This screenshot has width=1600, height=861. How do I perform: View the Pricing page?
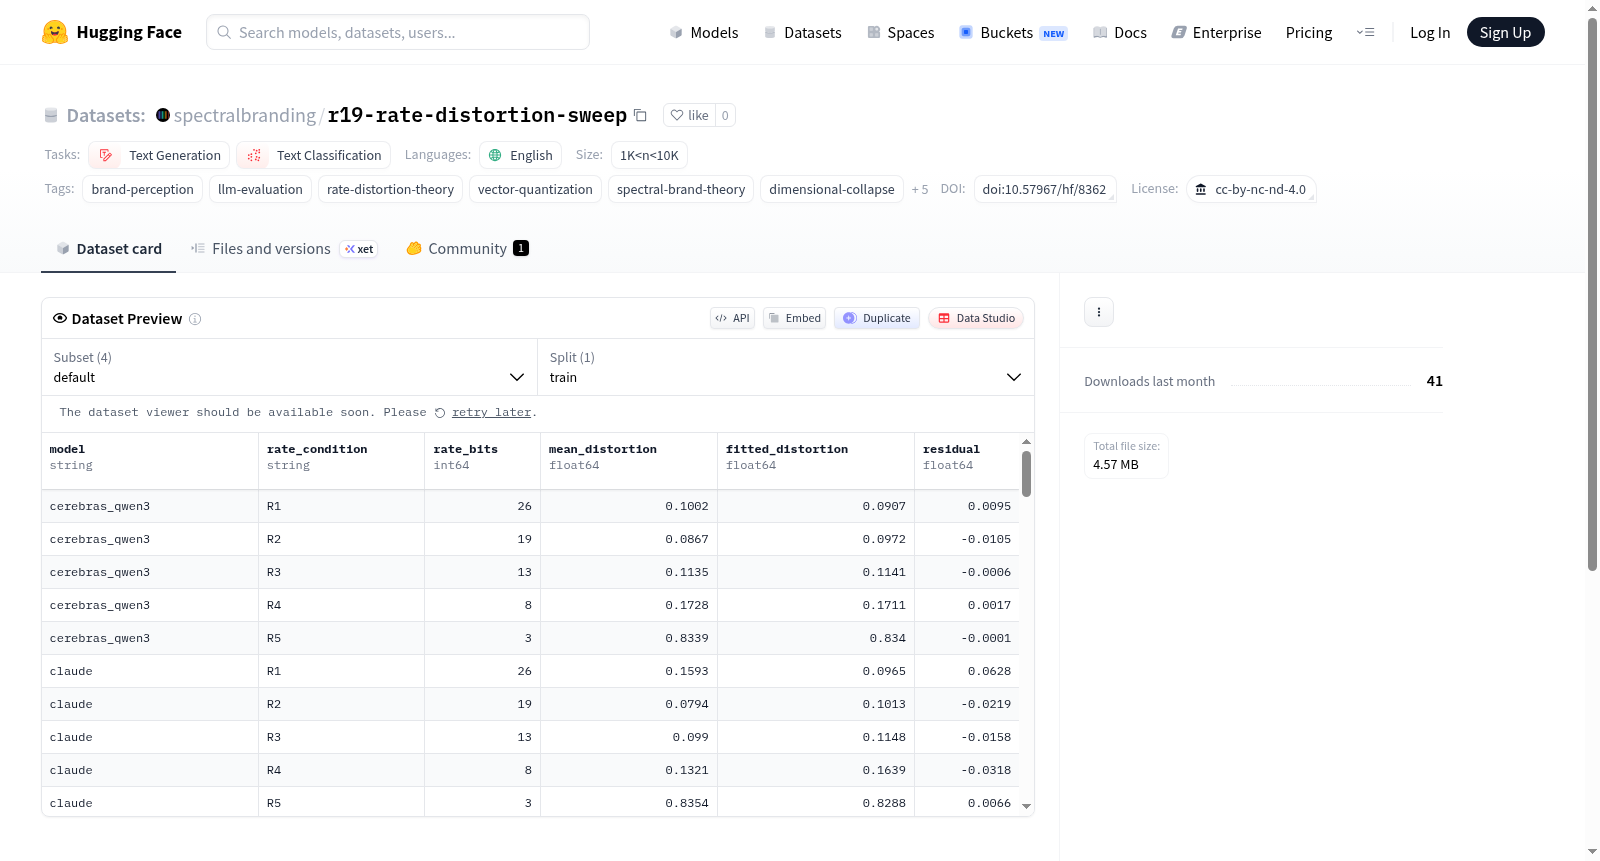point(1309,32)
